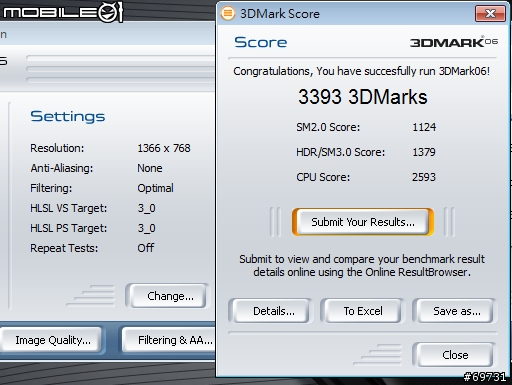Export the score with To Excel
This screenshot has width=512, height=385.
coord(363,311)
